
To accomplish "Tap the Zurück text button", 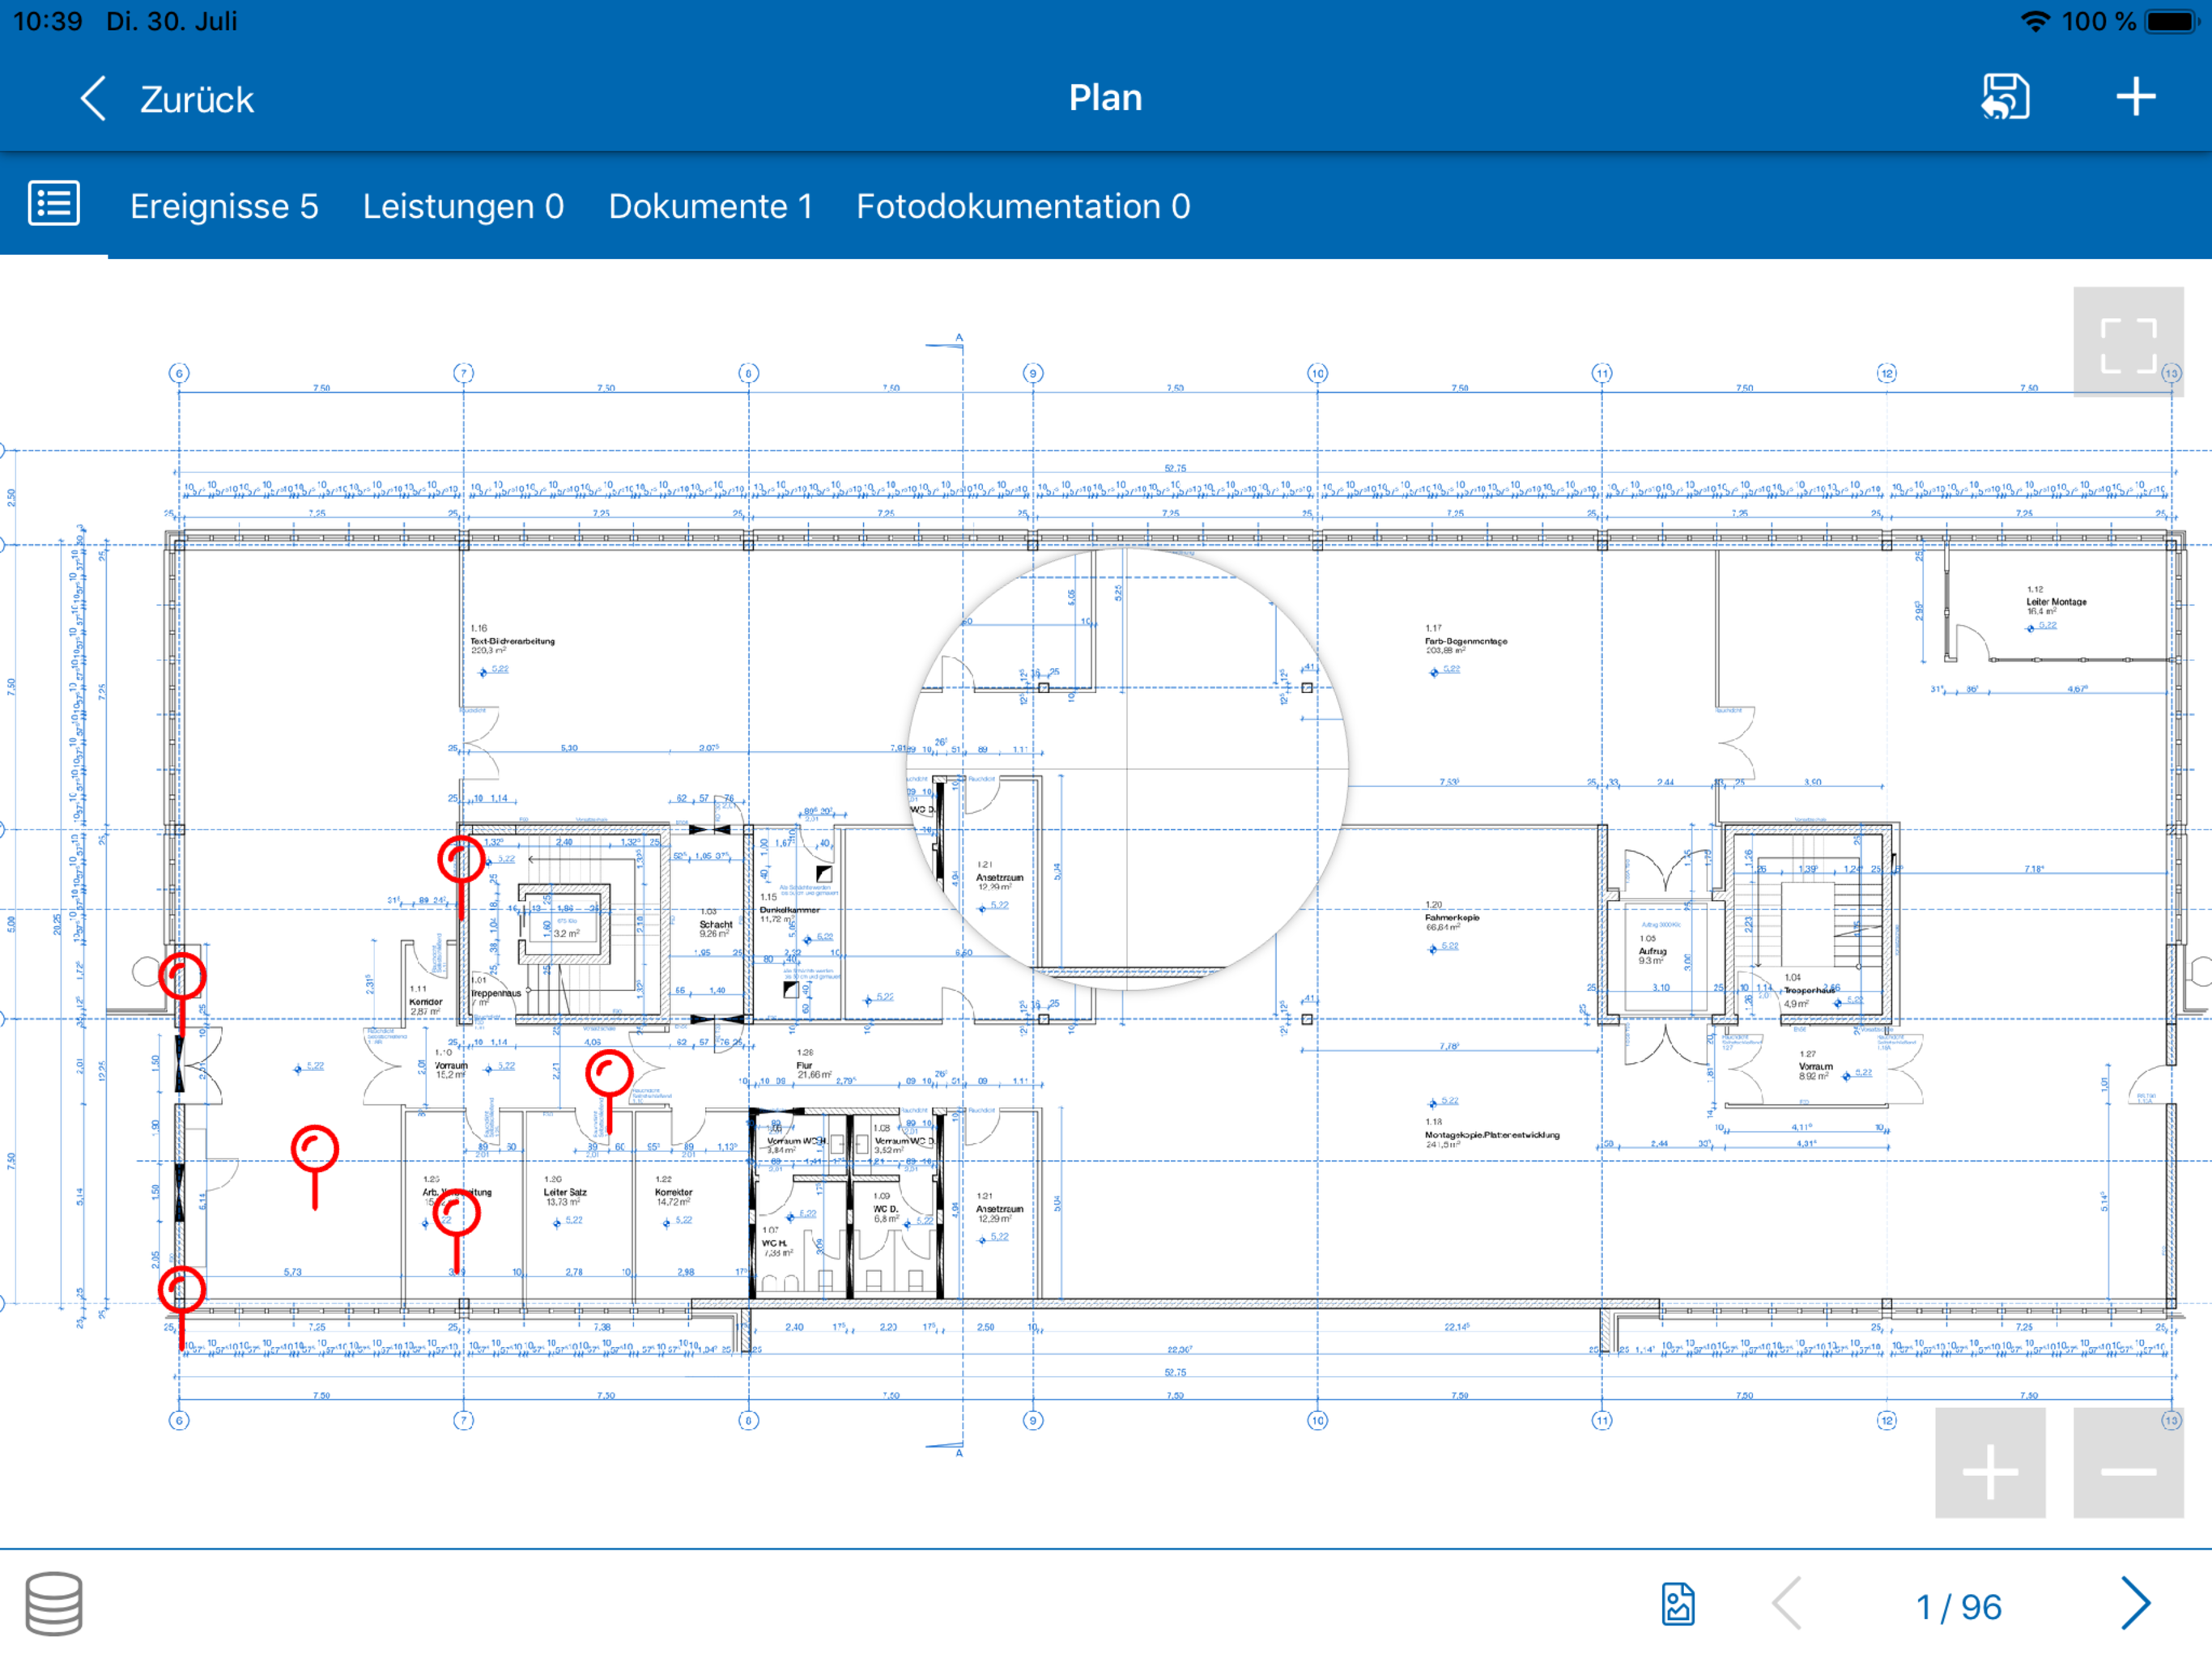I will pos(197,99).
